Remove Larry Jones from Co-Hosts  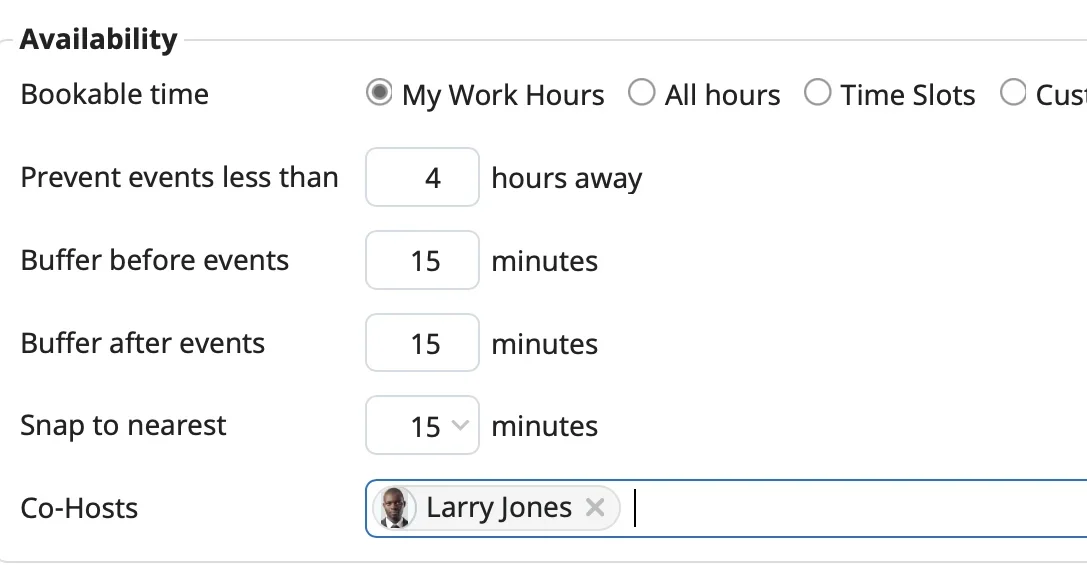(x=595, y=508)
